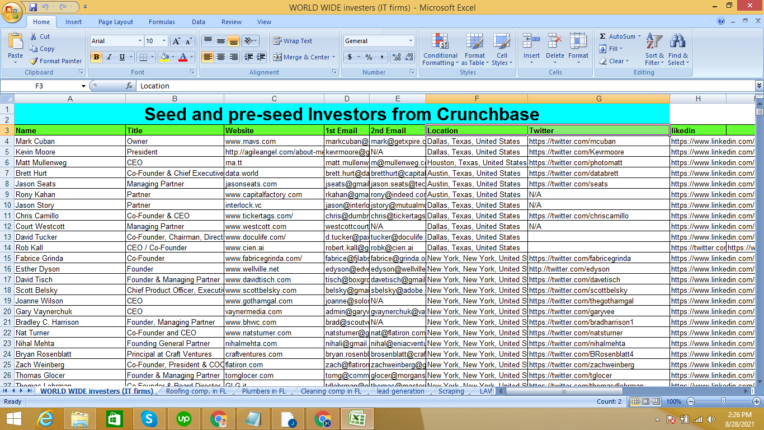Click the Insert Function fx icon

(129, 86)
